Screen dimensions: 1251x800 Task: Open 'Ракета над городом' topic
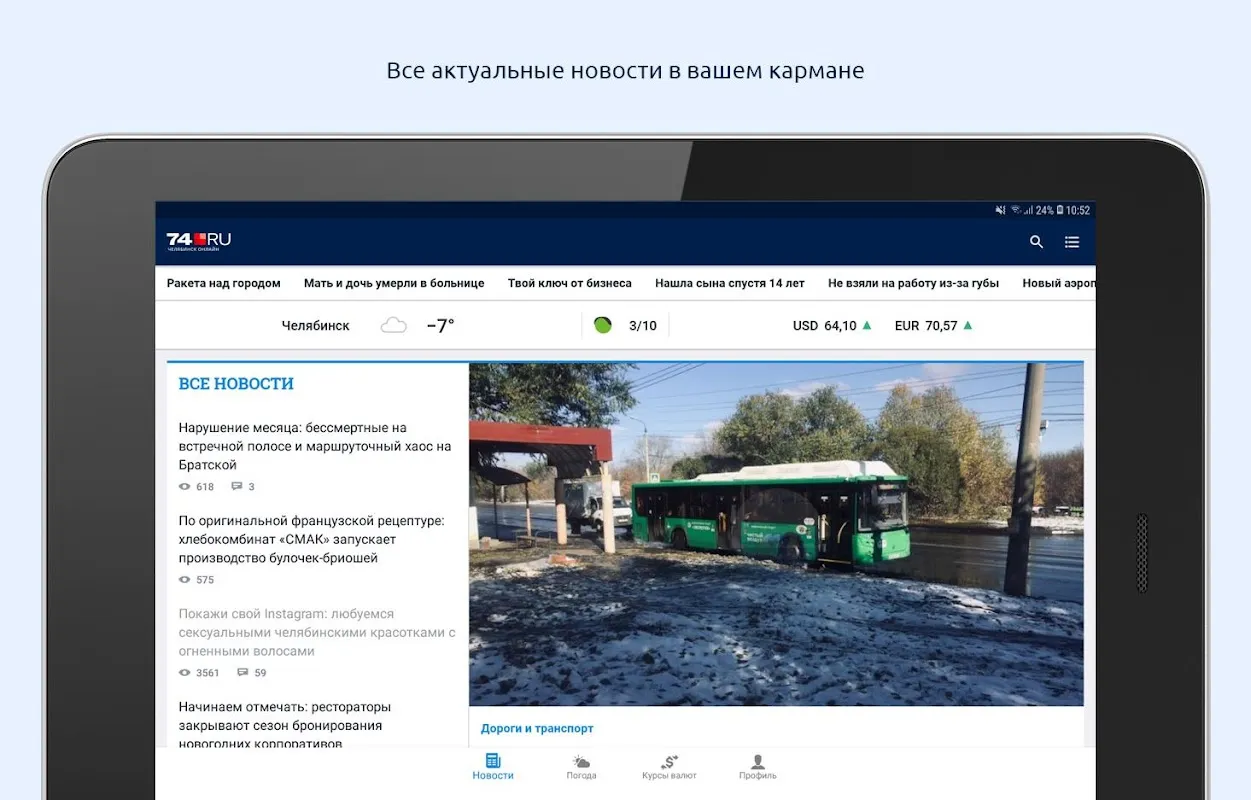click(223, 283)
